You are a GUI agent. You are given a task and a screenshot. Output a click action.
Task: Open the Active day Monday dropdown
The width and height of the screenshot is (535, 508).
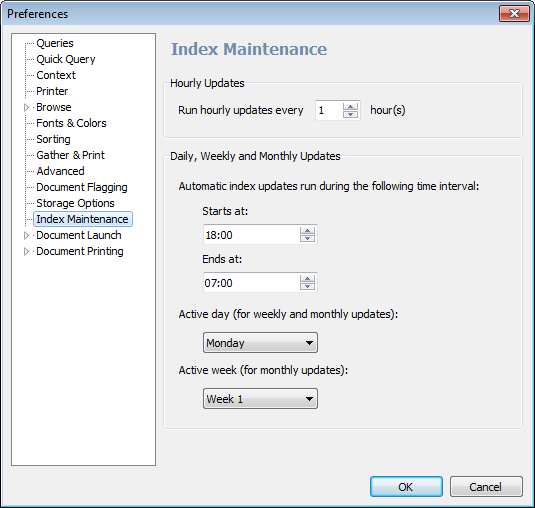click(x=260, y=343)
